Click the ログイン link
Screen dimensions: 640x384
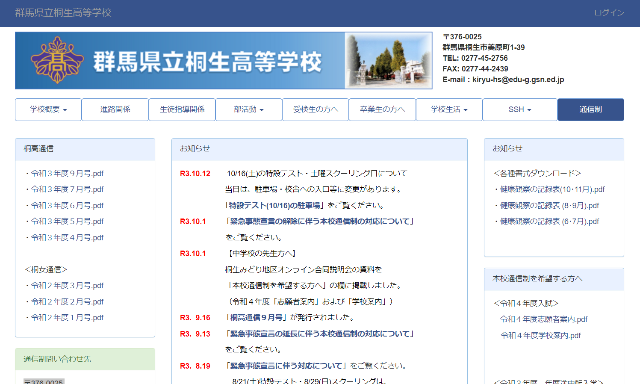(x=609, y=13)
